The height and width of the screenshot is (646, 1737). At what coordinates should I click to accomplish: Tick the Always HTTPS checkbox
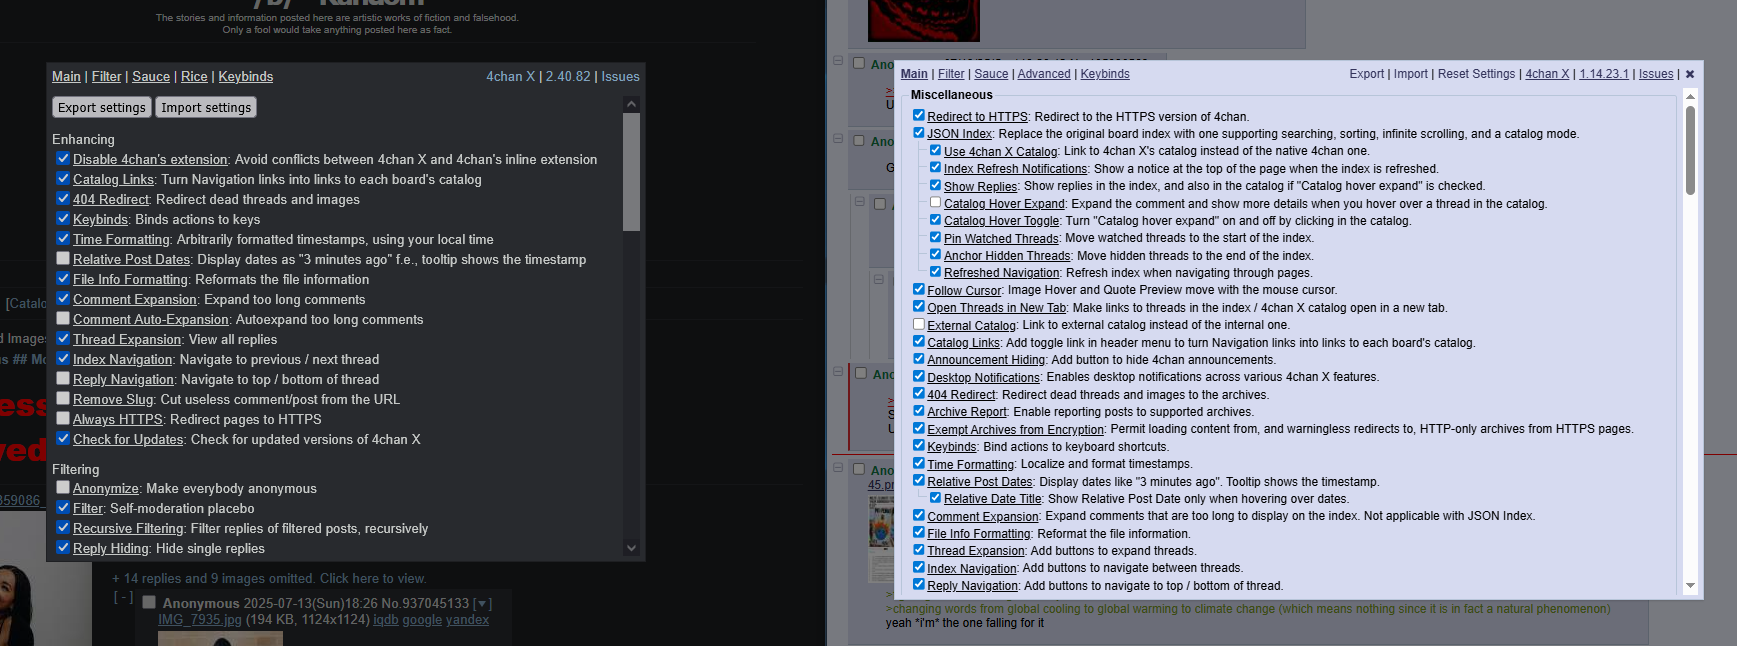pos(63,418)
